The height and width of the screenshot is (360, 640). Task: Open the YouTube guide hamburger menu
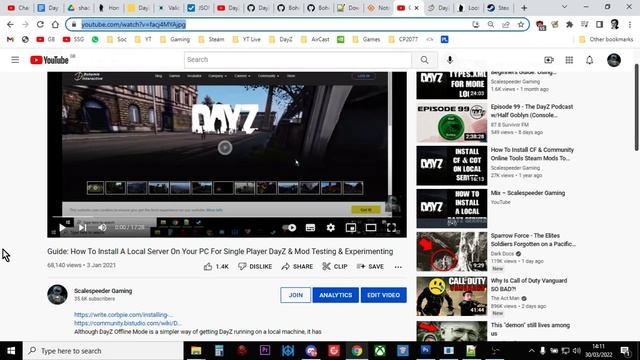pos(15,60)
